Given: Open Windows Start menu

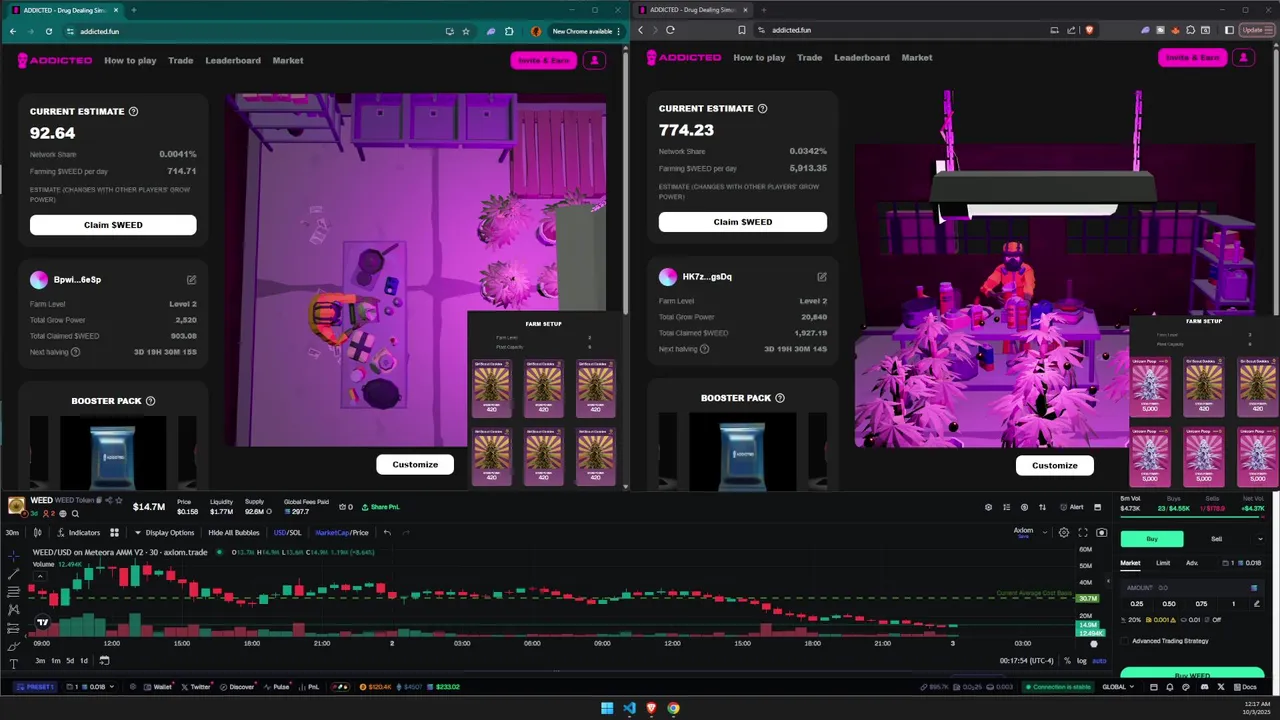Looking at the screenshot, I should coord(607,708).
